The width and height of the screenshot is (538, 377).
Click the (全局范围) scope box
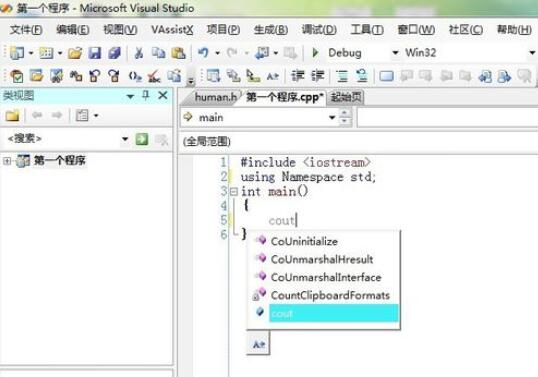pos(359,141)
